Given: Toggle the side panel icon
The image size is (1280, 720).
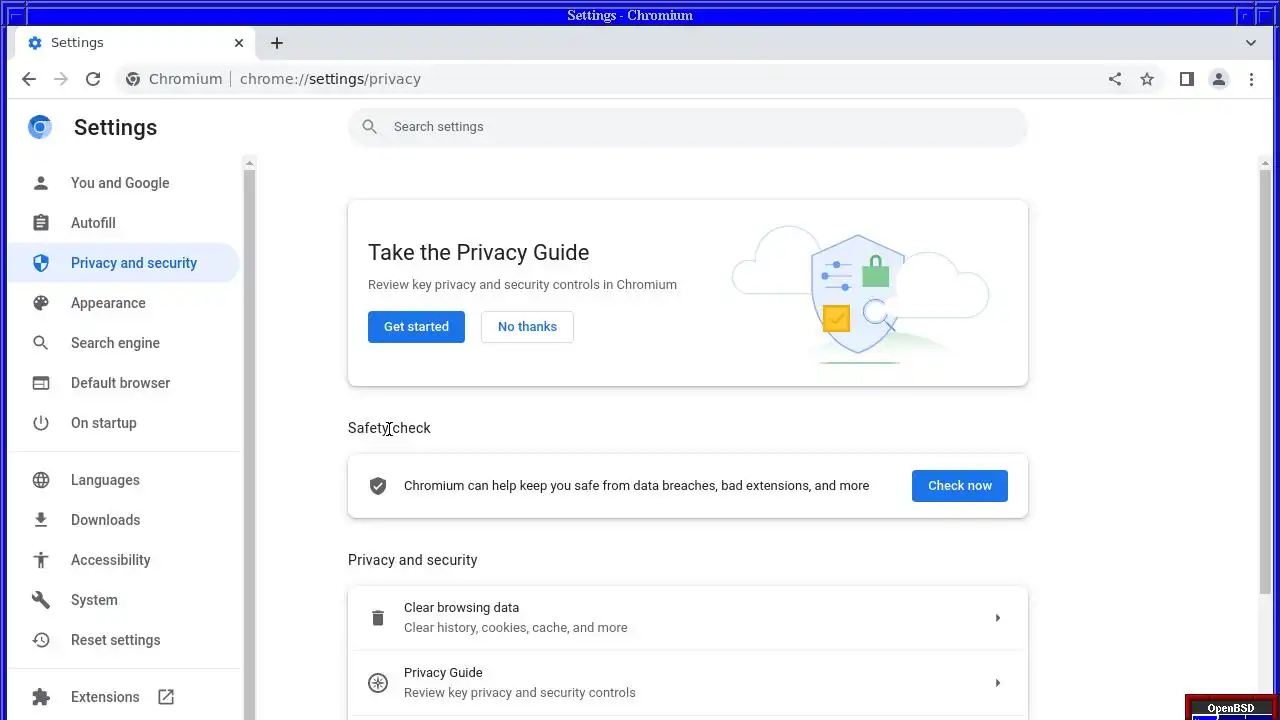Looking at the screenshot, I should 1187,79.
